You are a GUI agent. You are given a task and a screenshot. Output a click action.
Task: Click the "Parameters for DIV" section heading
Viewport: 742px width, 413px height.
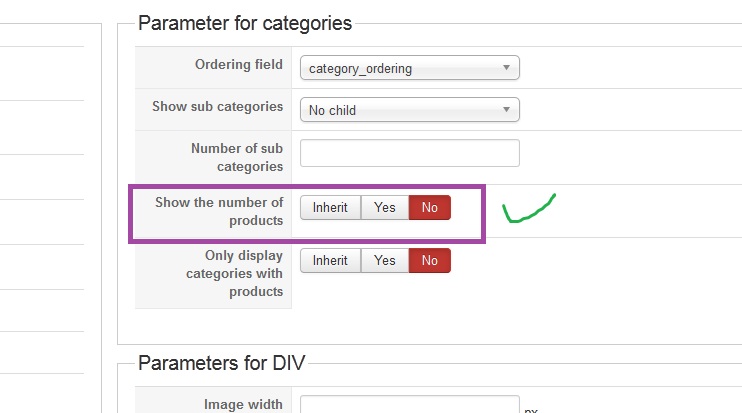[221, 363]
